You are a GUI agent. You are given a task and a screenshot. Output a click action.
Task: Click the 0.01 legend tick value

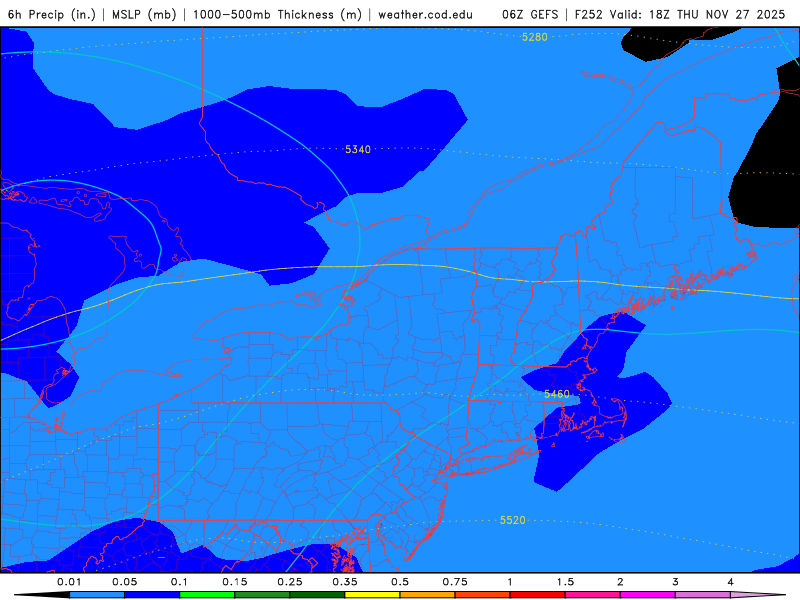69,582
